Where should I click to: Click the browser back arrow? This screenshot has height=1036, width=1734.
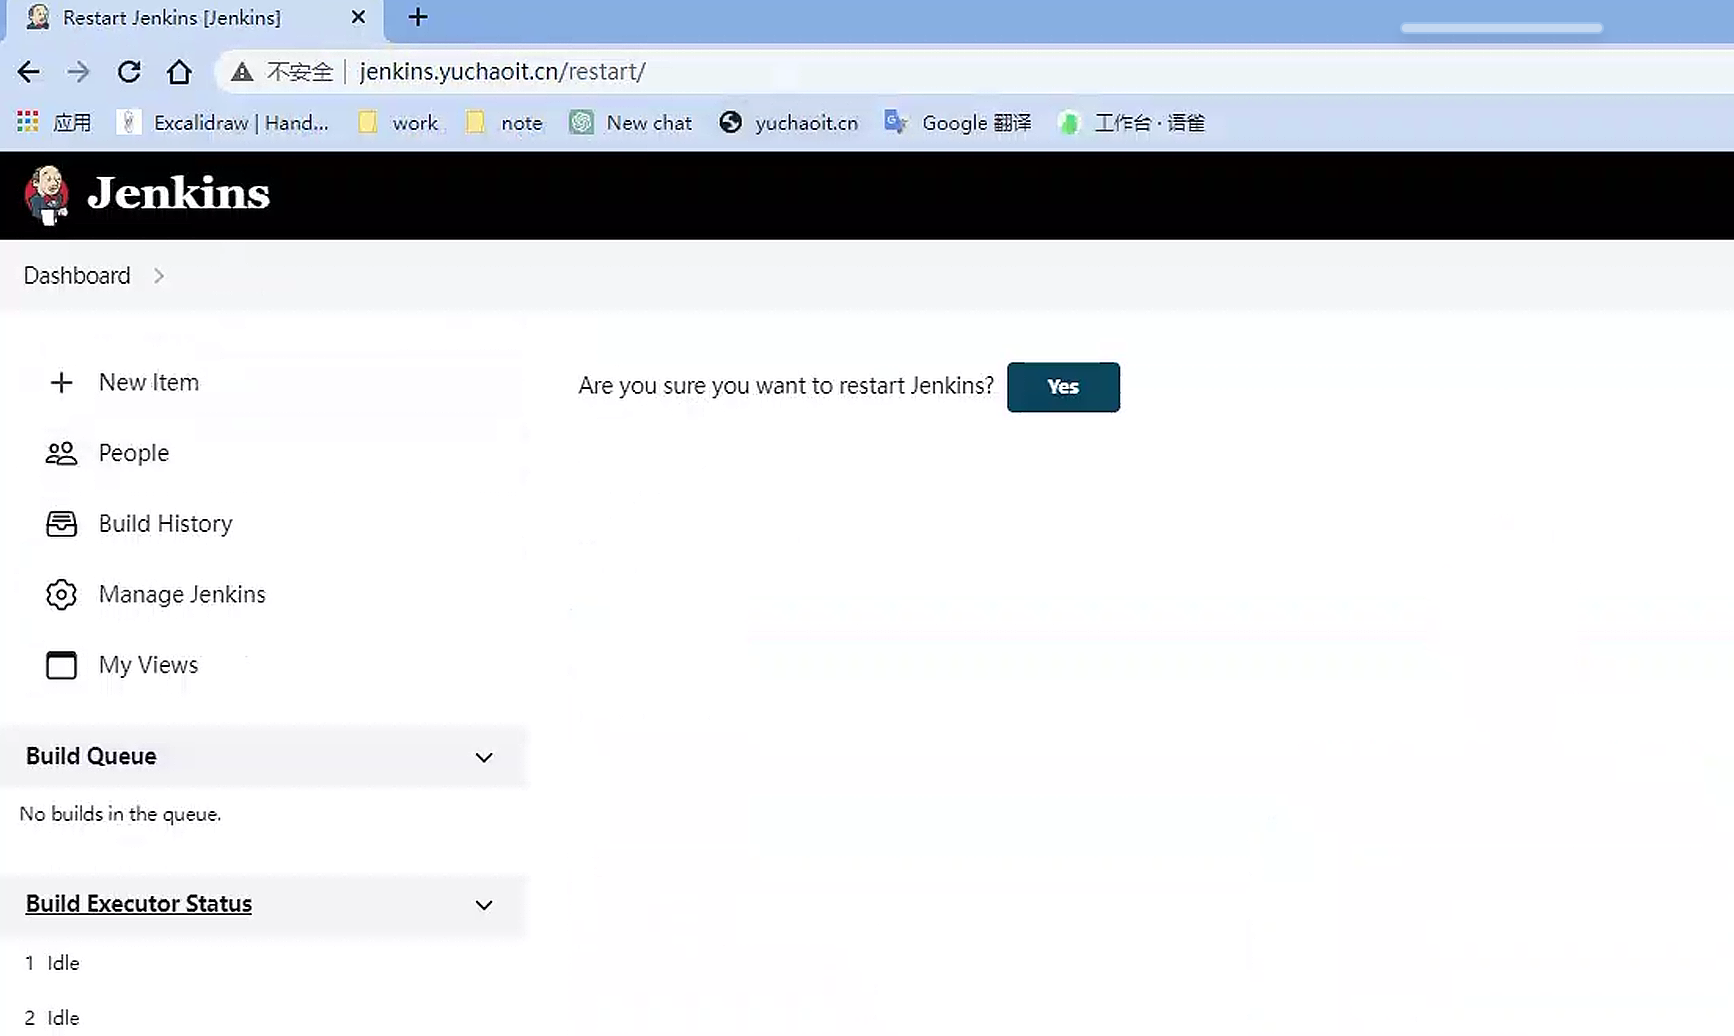coord(29,72)
